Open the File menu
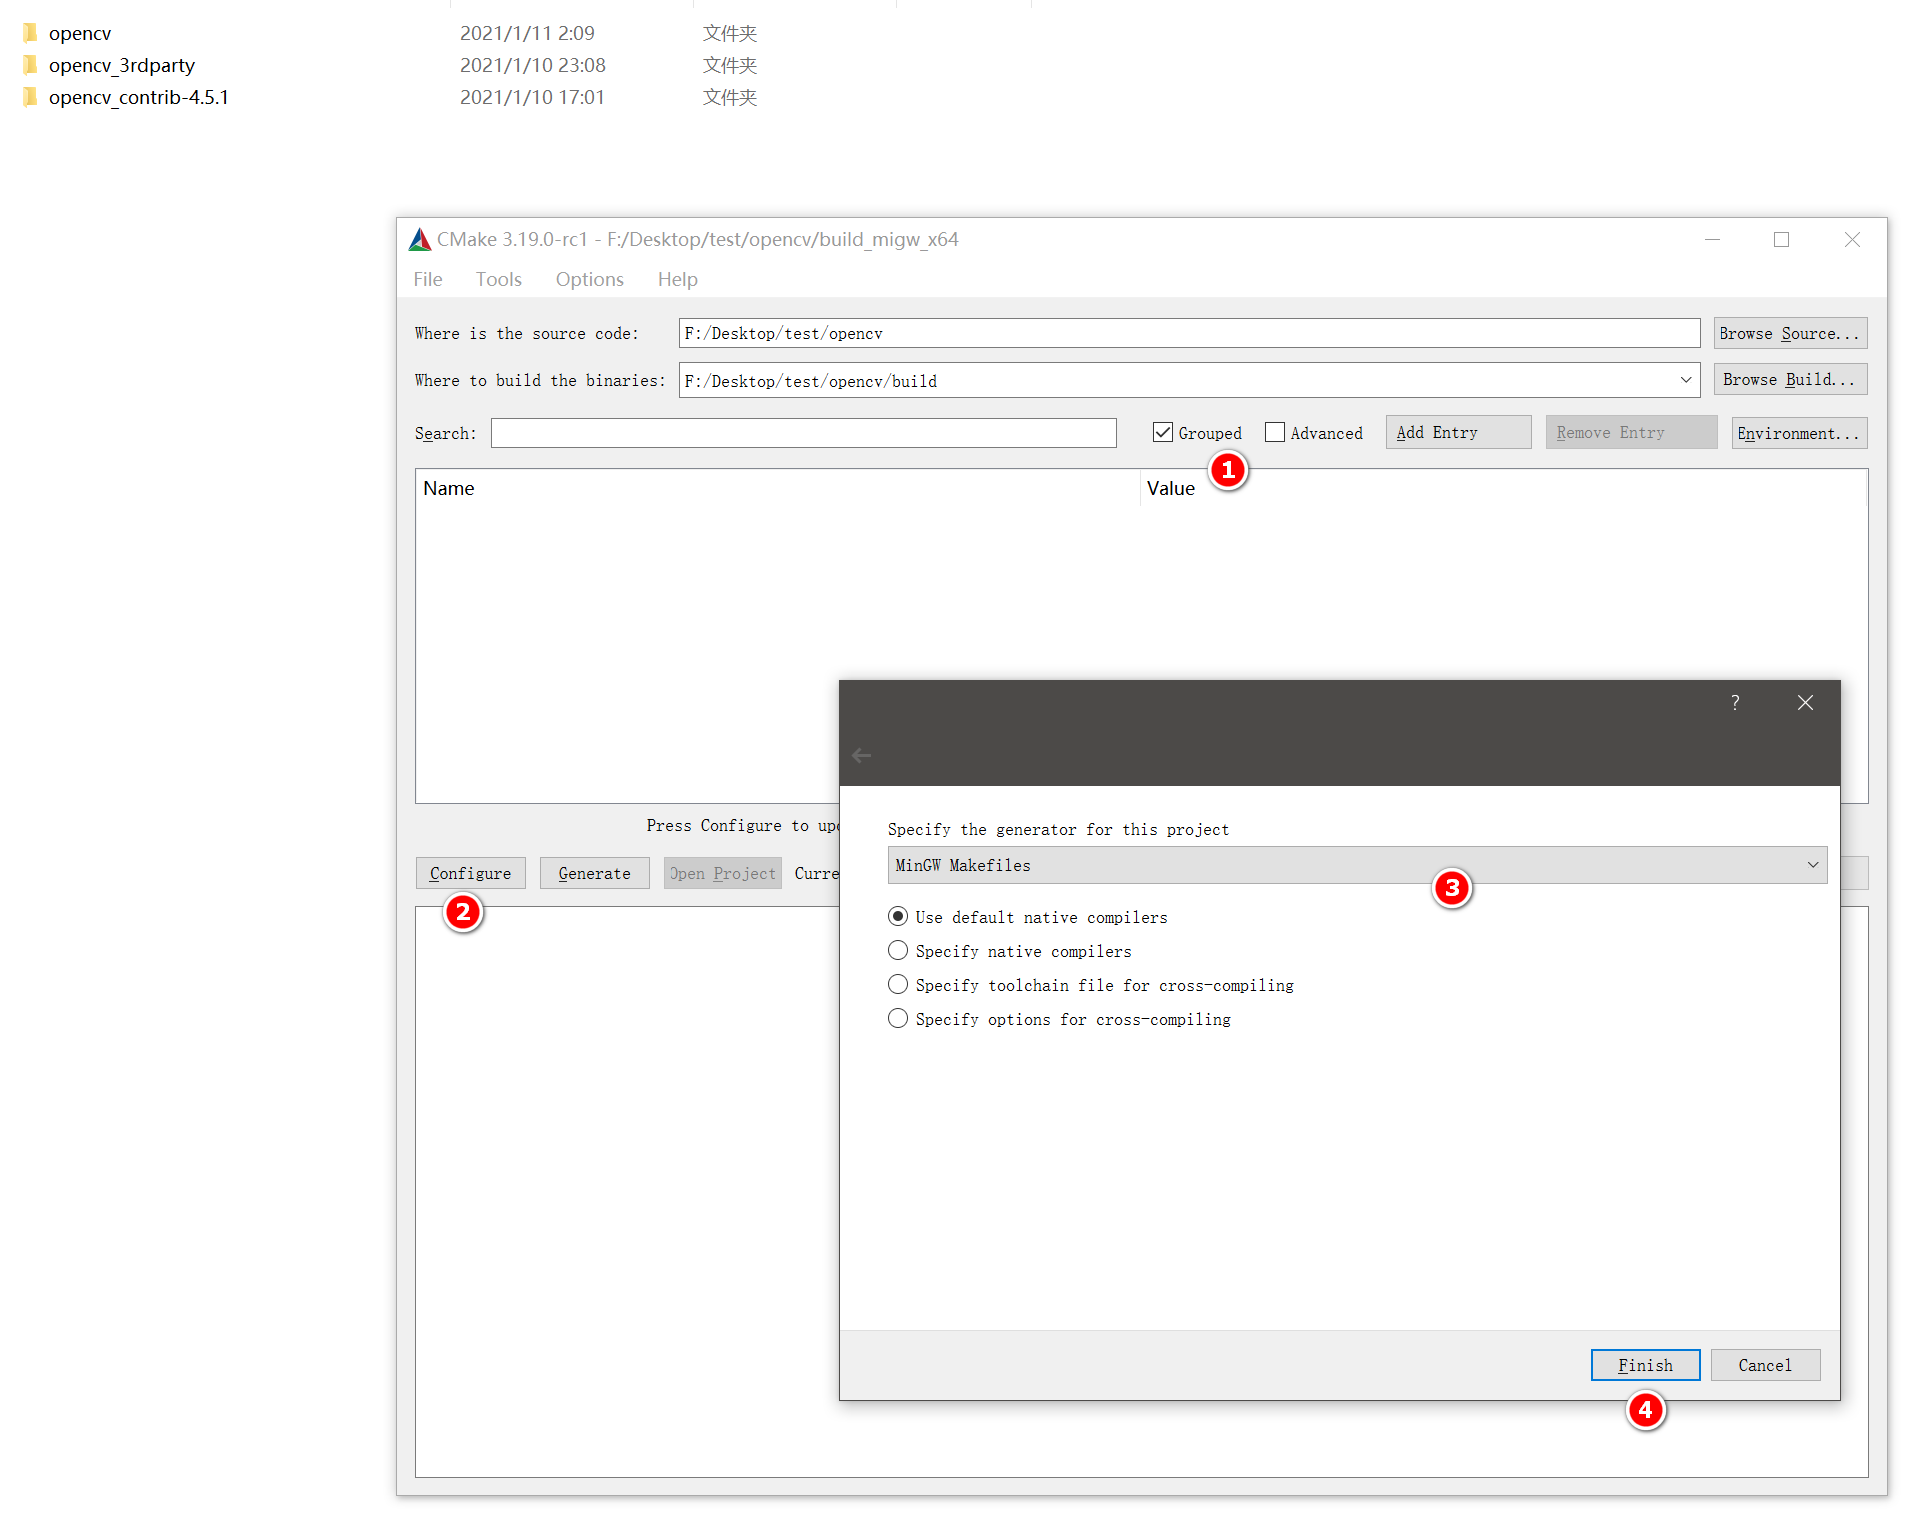The height and width of the screenshot is (1531, 1919). [428, 279]
